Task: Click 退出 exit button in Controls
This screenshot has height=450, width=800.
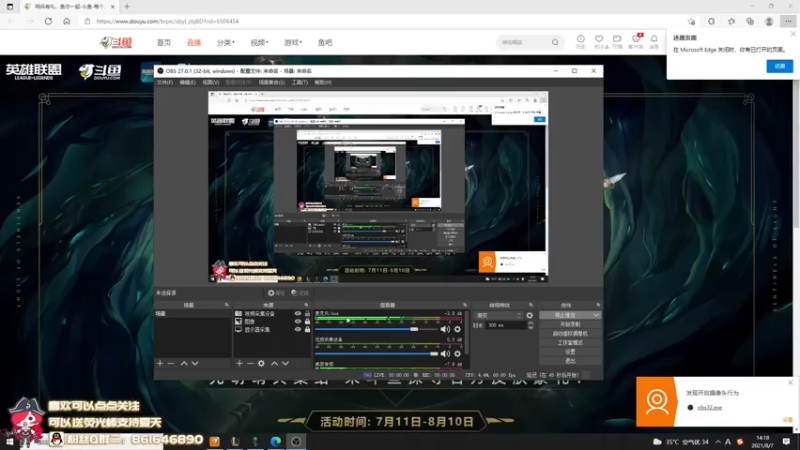Action: [x=570, y=361]
